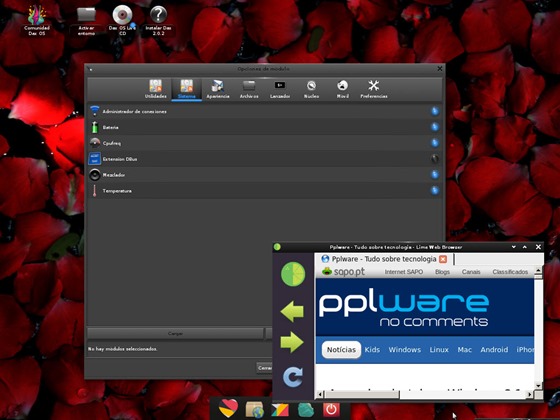Open the package globe icon in the dock
Screen dimensions: 560x420
254,409
